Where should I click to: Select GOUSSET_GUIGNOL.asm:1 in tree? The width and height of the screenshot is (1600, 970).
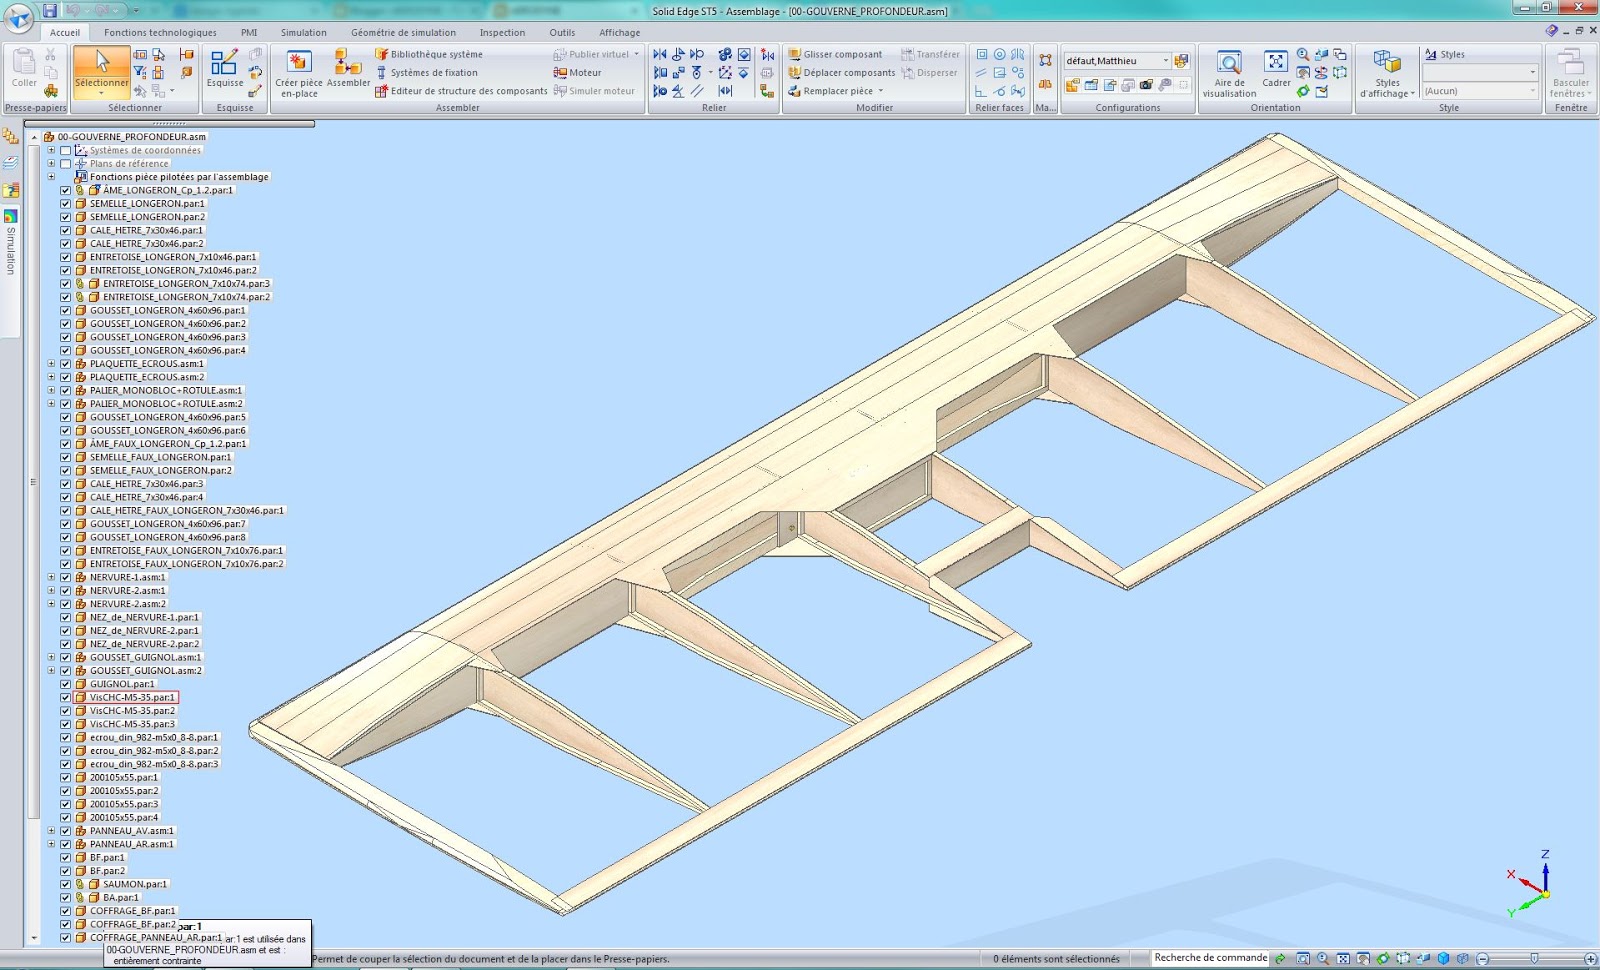tap(145, 657)
